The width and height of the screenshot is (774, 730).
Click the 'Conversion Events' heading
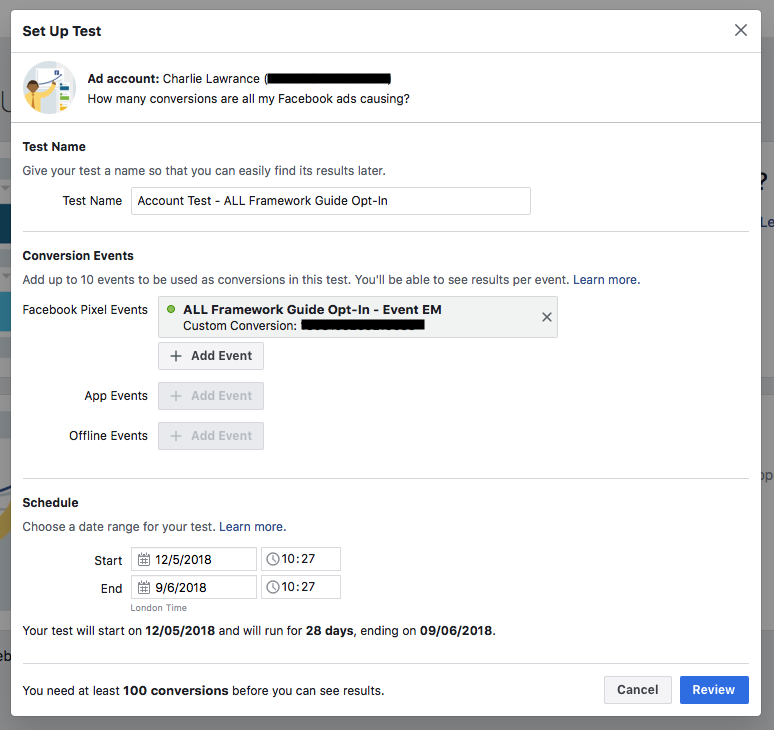tap(78, 256)
